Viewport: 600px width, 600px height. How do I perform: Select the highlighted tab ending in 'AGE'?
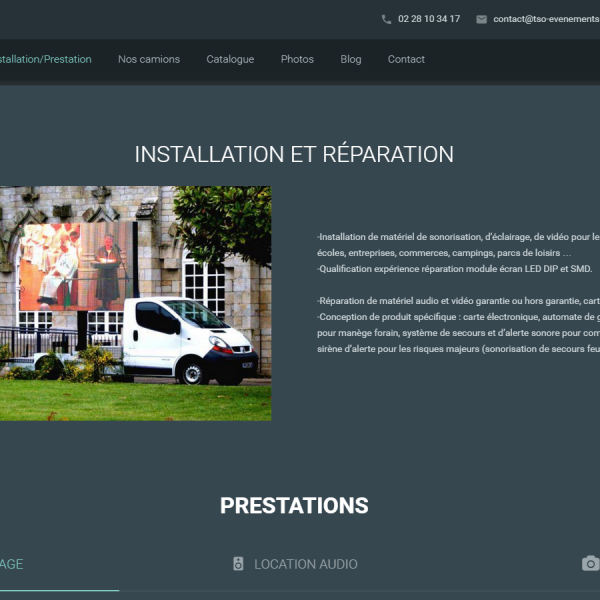pyautogui.click(x=12, y=564)
